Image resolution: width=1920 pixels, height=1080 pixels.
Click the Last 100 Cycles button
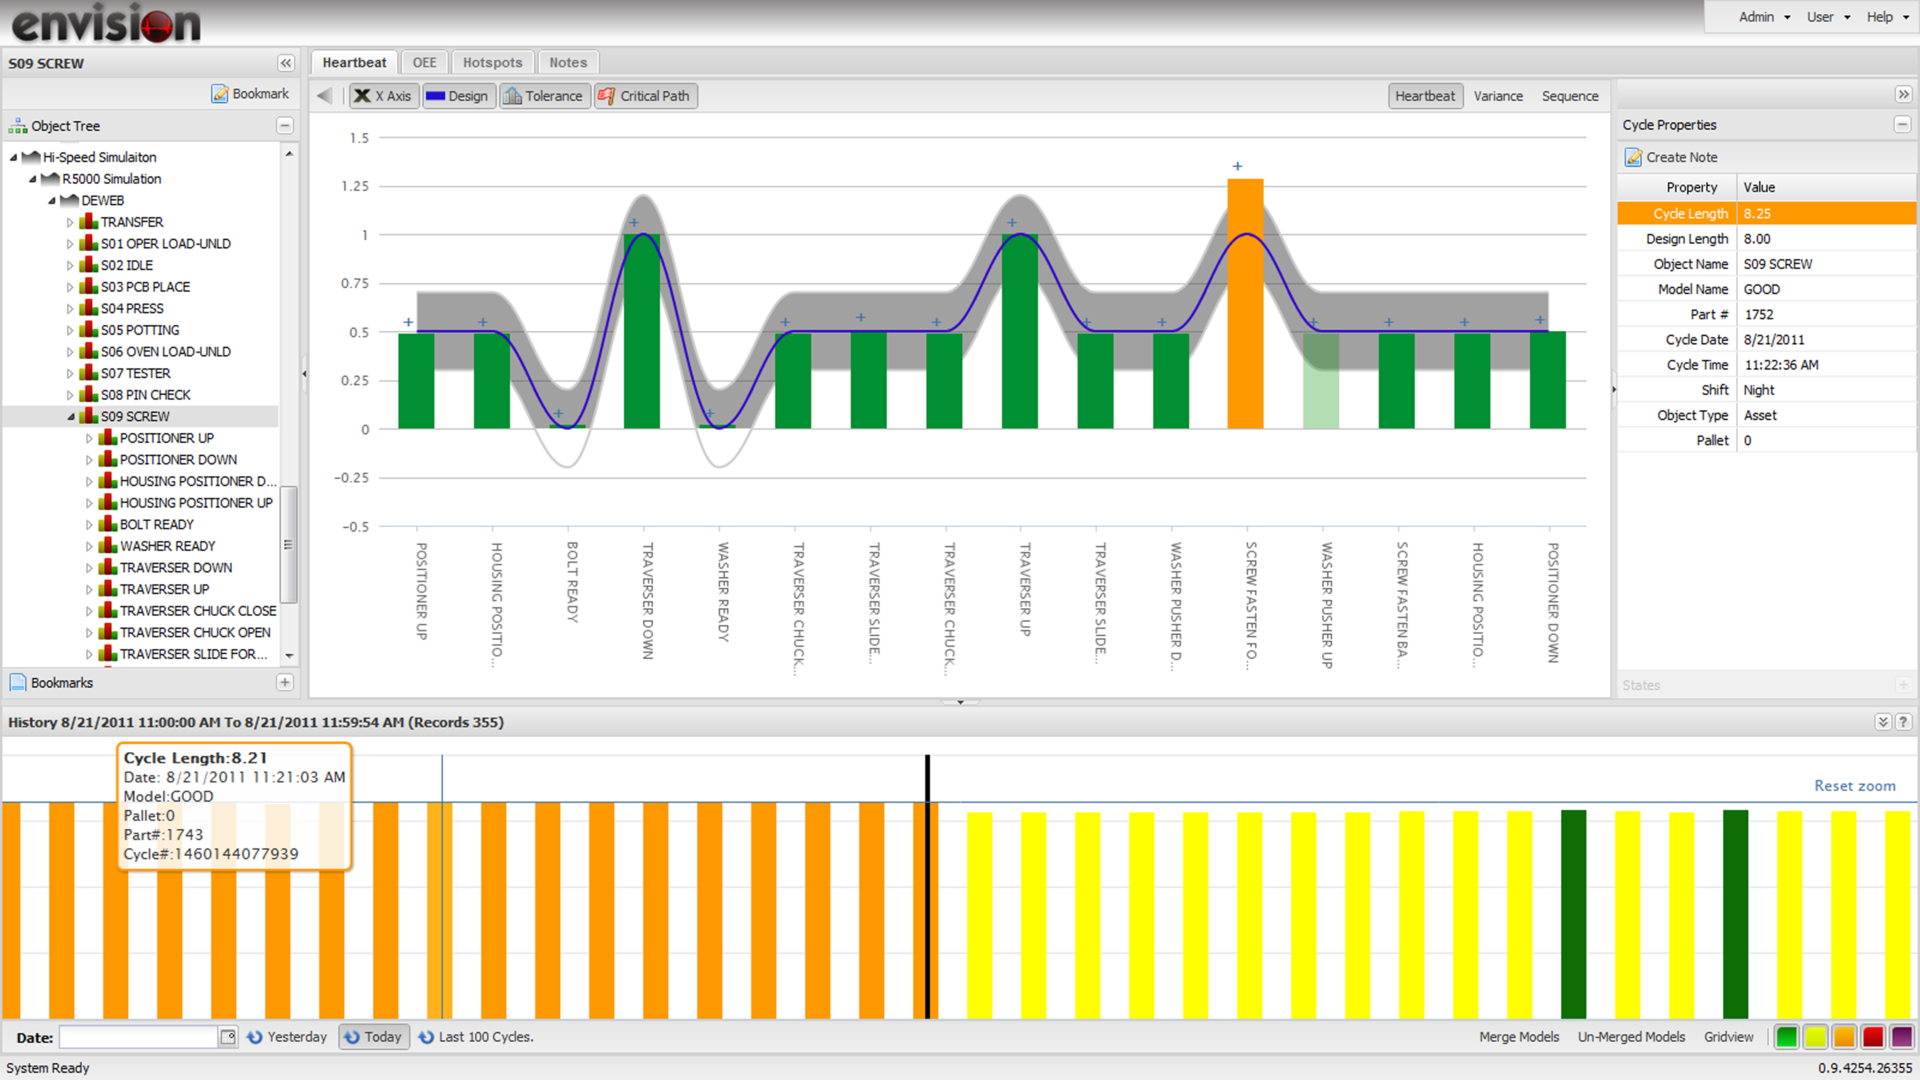476,1037
